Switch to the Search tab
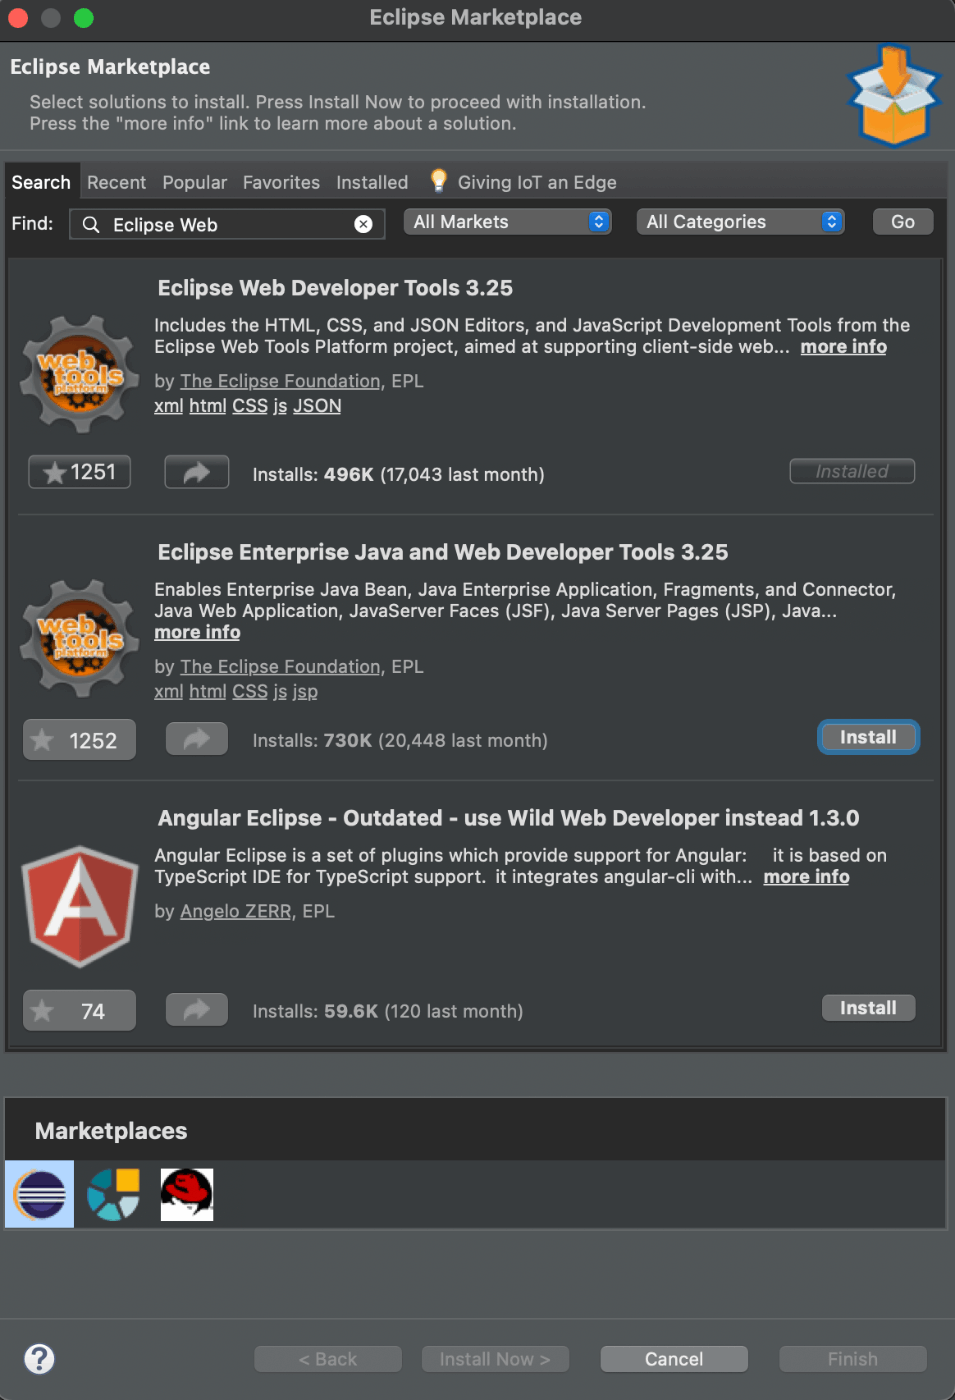This screenshot has height=1400, width=955. tap(41, 182)
